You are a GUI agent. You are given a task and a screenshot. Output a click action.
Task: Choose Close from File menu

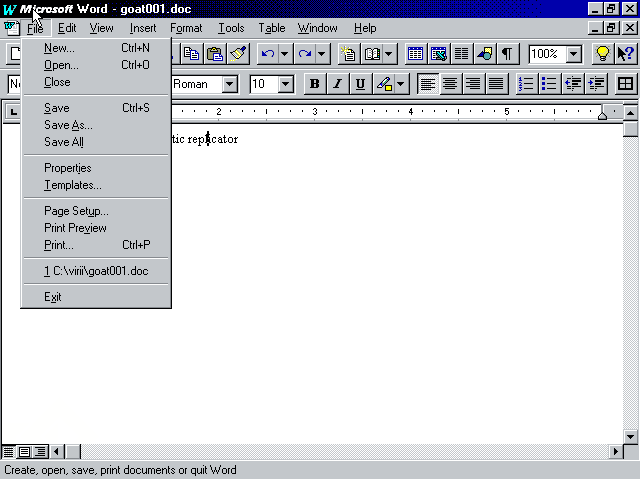click(96, 82)
